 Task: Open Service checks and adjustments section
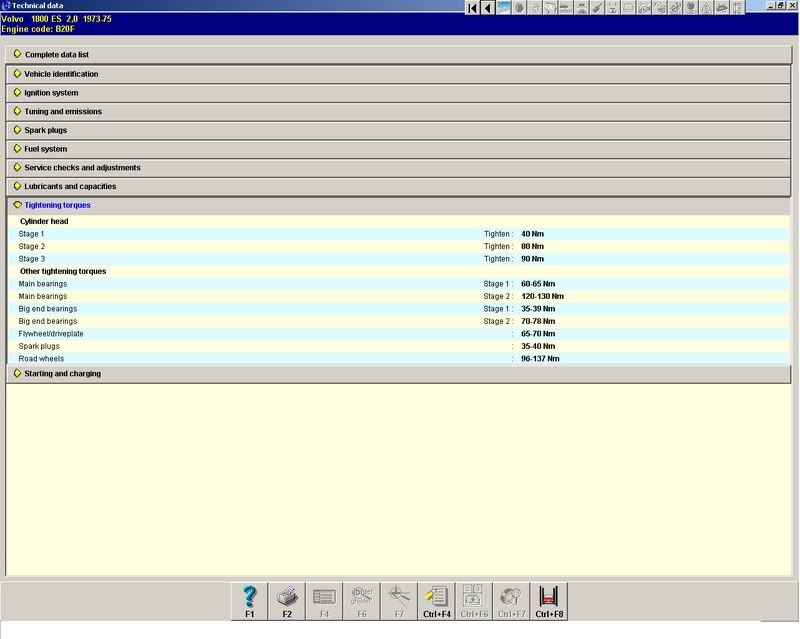coord(82,168)
